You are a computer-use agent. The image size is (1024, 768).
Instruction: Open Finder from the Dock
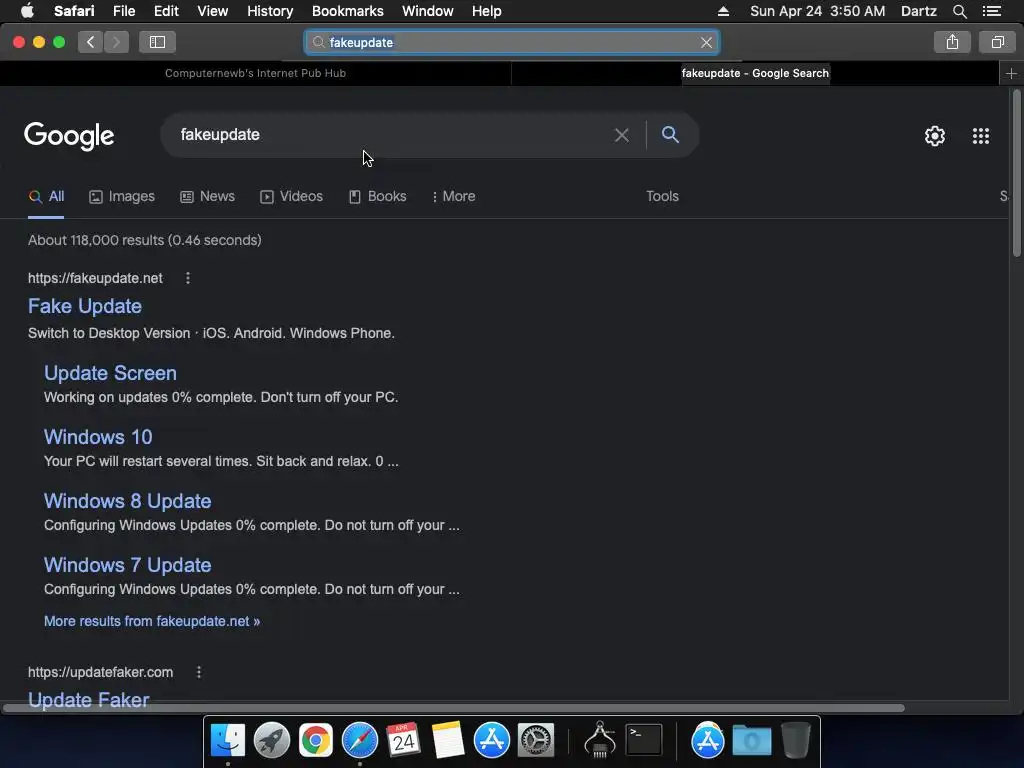[x=227, y=741]
